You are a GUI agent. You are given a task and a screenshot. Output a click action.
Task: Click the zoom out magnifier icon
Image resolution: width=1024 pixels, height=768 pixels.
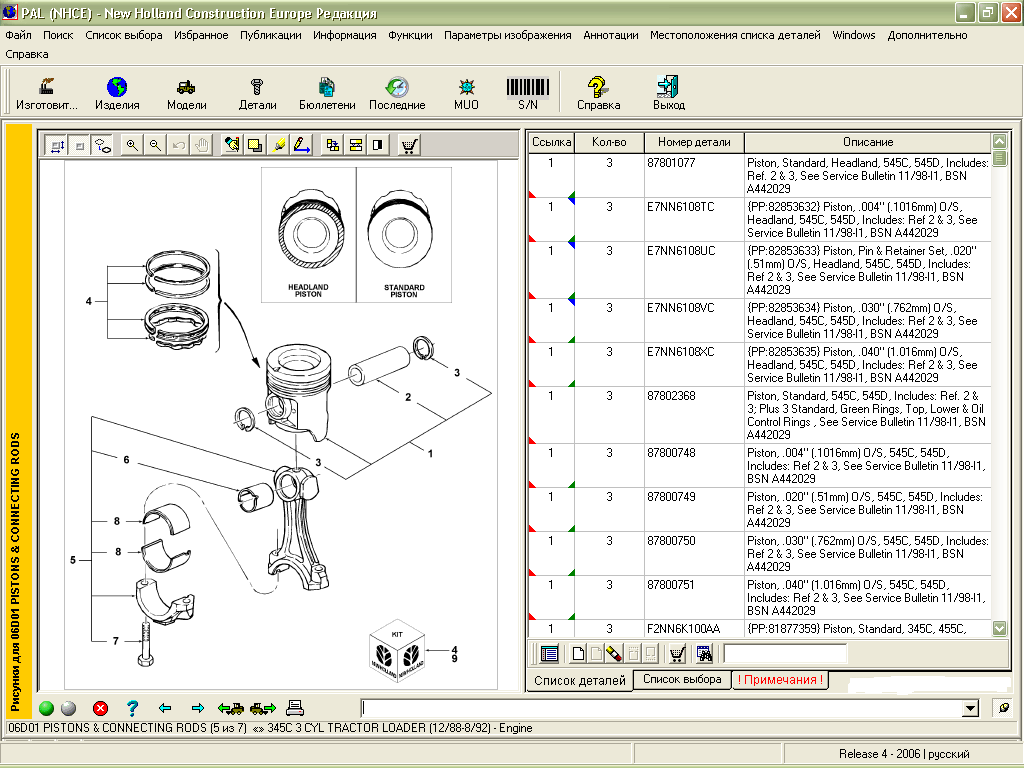click(155, 145)
